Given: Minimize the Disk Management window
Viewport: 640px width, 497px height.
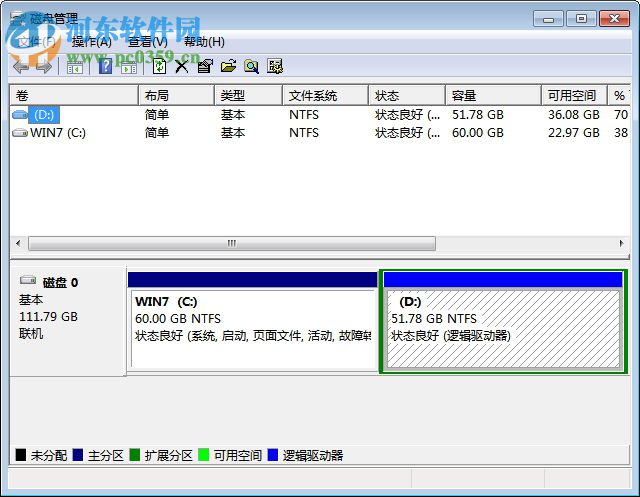Looking at the screenshot, I should pyautogui.click(x=548, y=19).
